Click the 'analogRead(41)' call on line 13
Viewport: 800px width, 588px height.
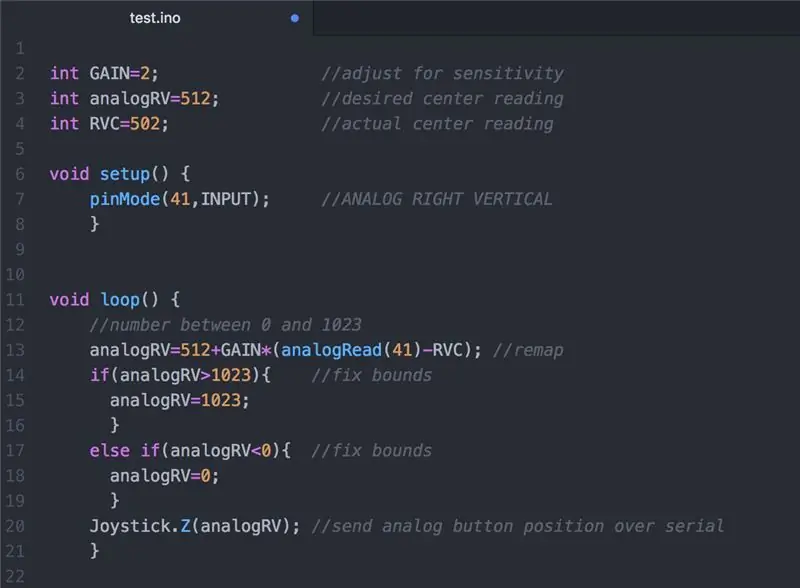[x=351, y=350]
